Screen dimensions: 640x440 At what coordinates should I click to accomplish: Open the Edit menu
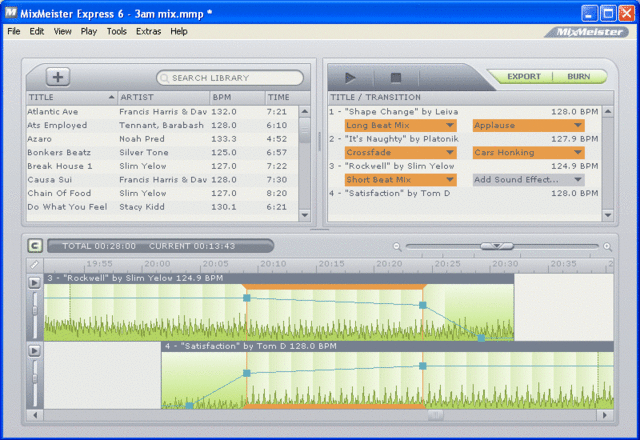pos(37,31)
